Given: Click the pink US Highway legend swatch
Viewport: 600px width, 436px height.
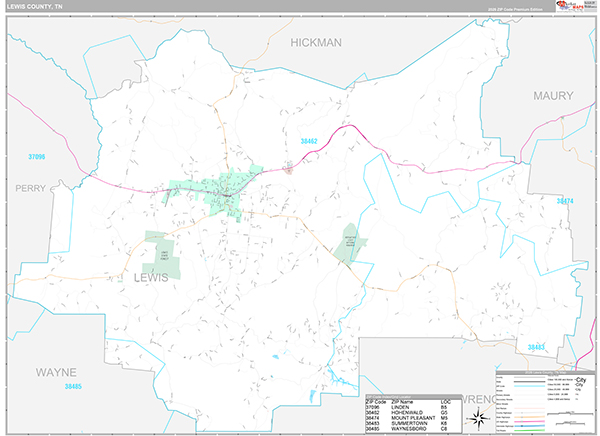Looking at the screenshot, I should (x=530, y=421).
